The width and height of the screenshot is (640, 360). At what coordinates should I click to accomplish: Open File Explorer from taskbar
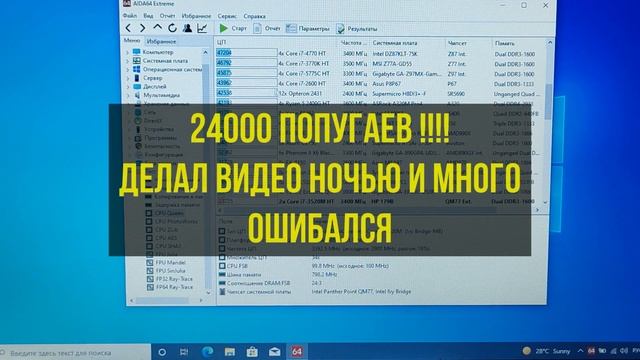point(230,351)
